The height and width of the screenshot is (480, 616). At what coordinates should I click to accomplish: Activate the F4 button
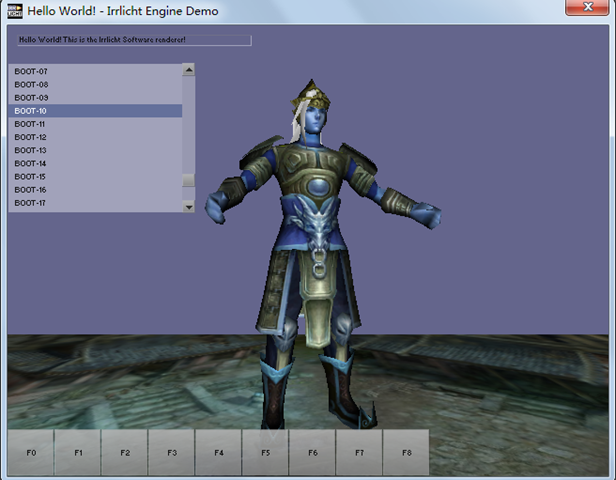pos(218,453)
